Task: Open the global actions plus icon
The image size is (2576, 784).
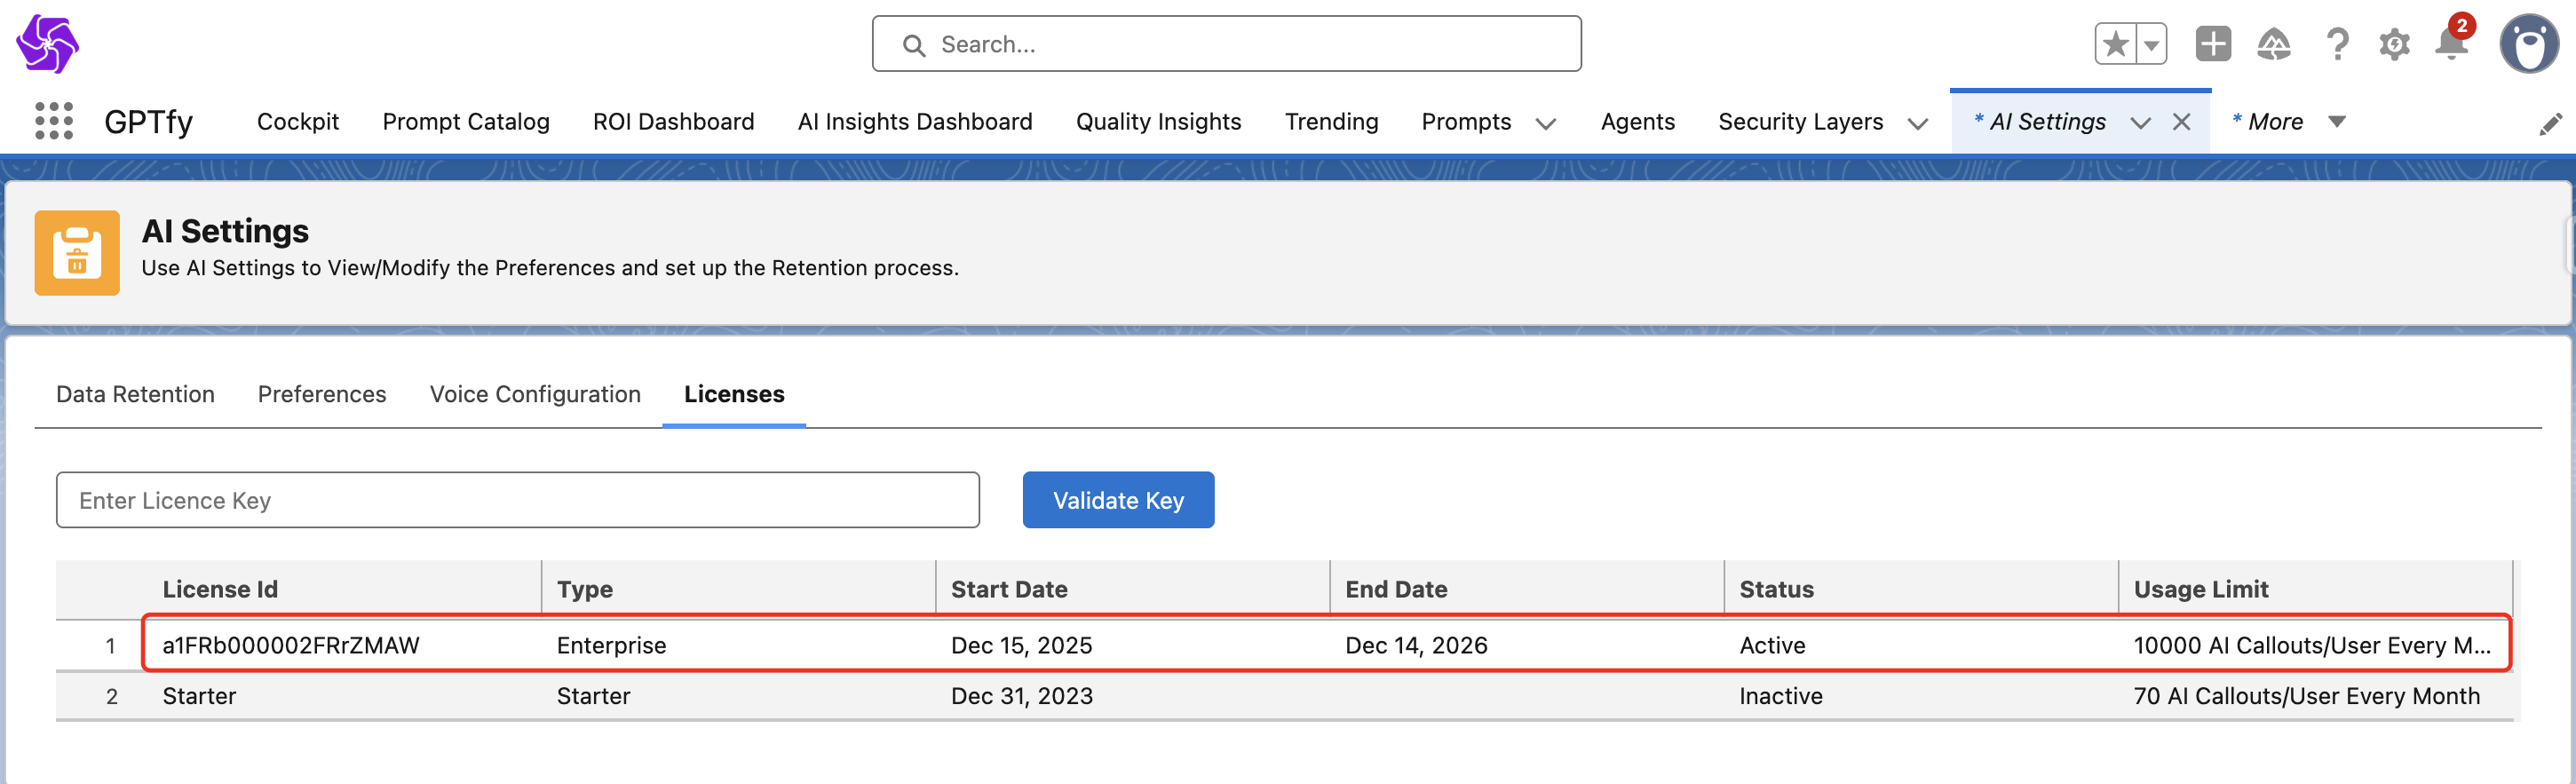Action: click(x=2213, y=44)
